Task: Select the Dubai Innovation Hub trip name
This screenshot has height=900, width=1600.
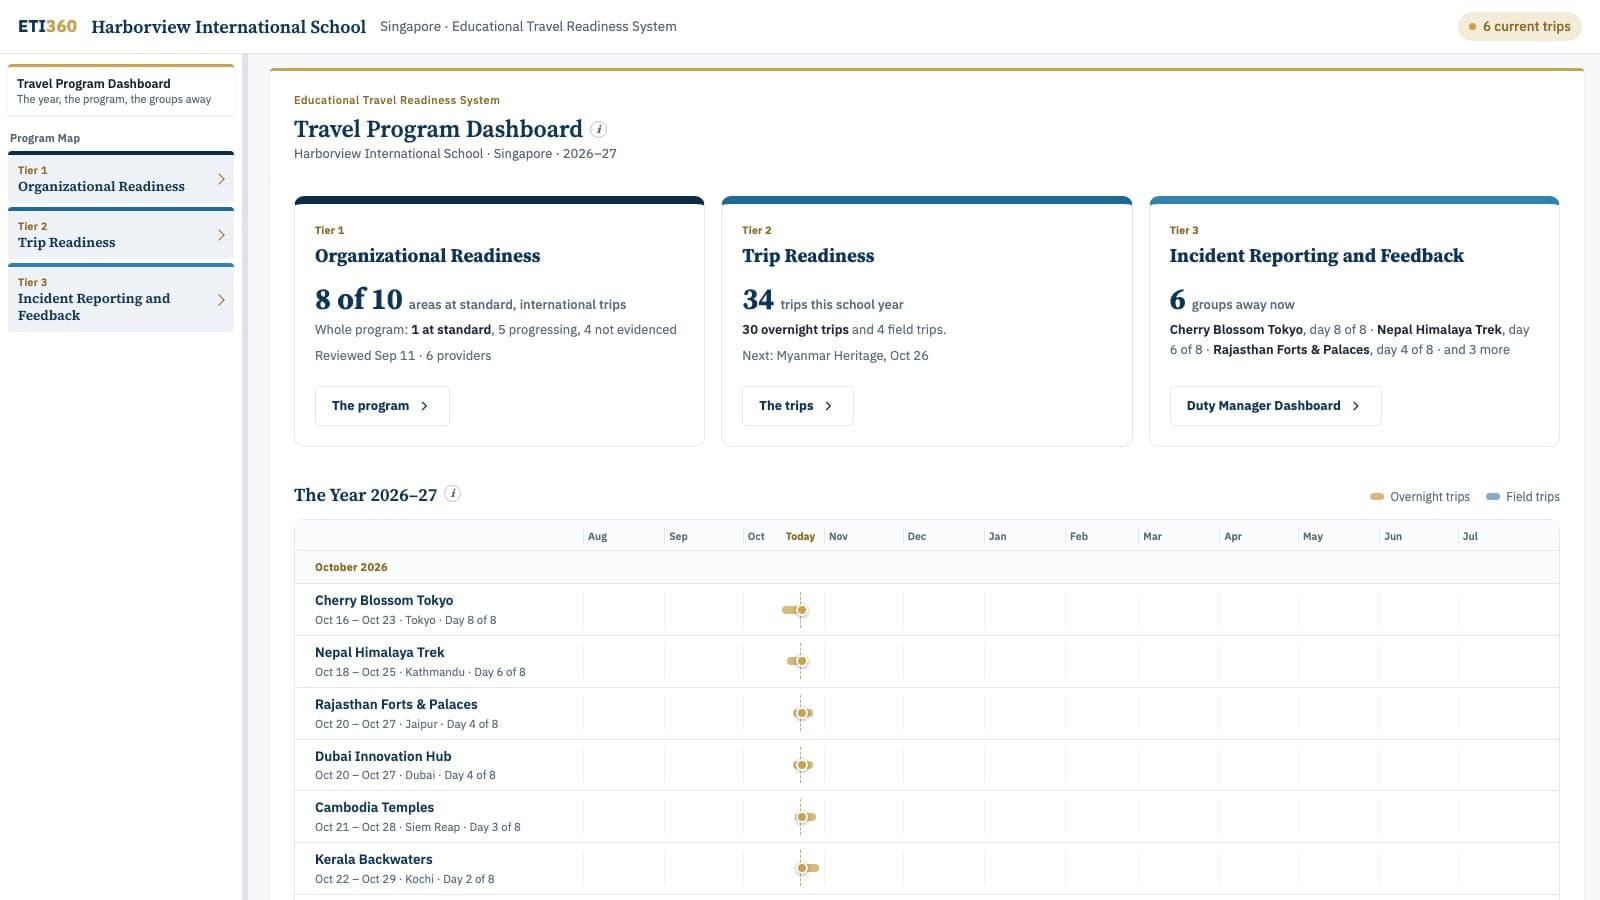Action: (x=383, y=756)
